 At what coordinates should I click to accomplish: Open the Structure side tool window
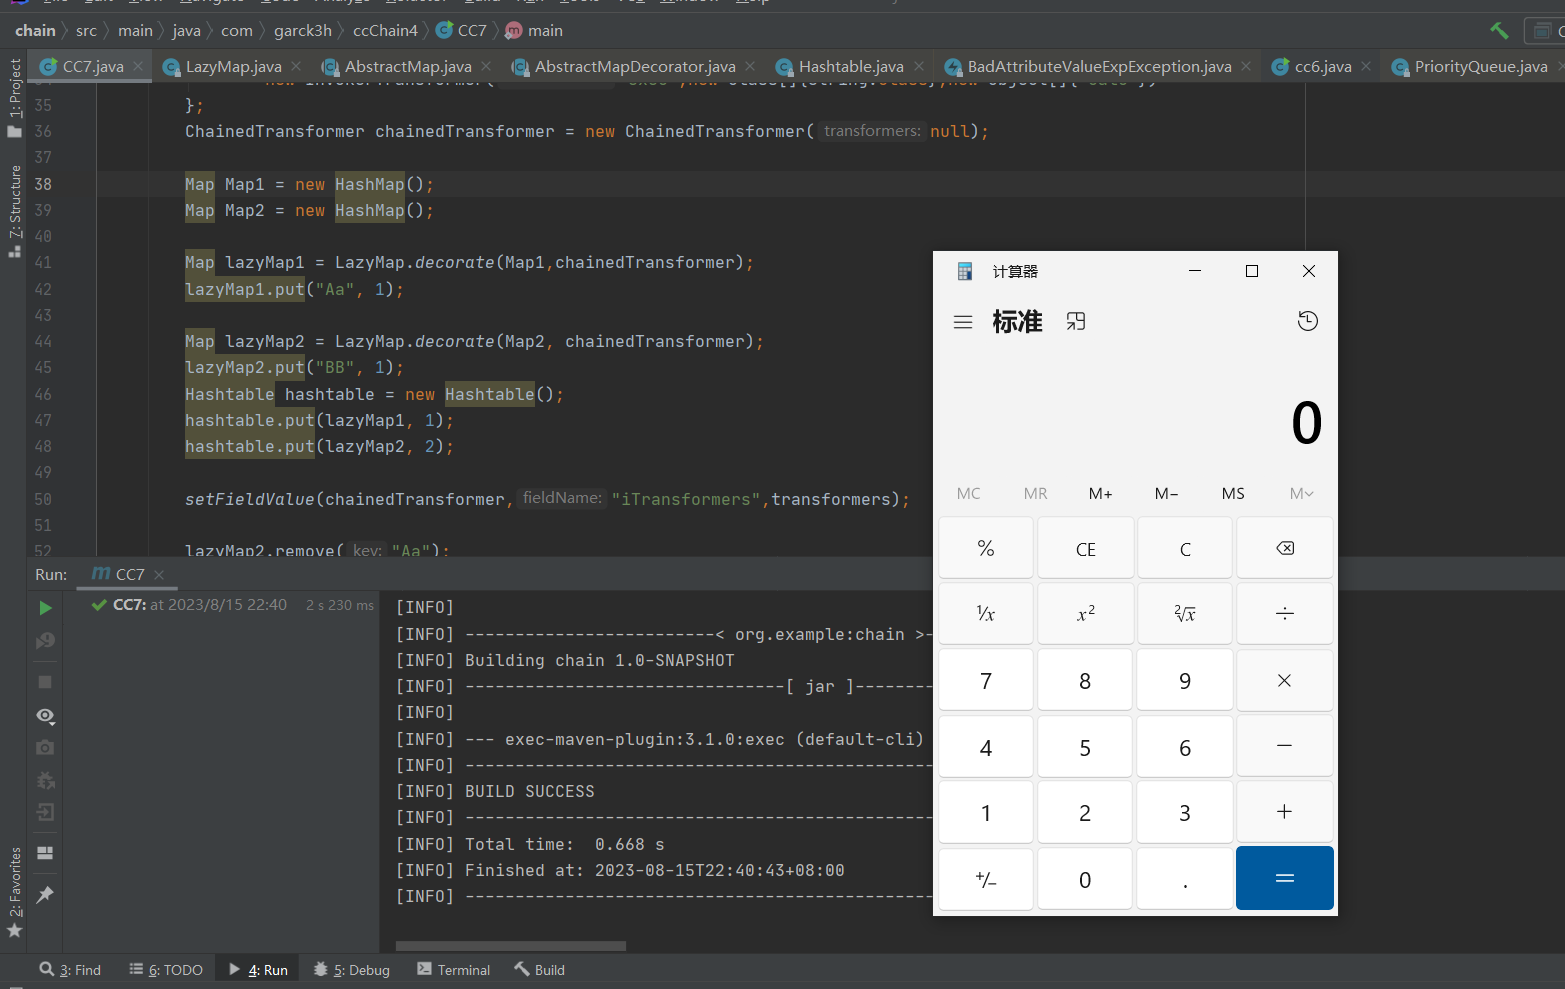click(x=15, y=211)
